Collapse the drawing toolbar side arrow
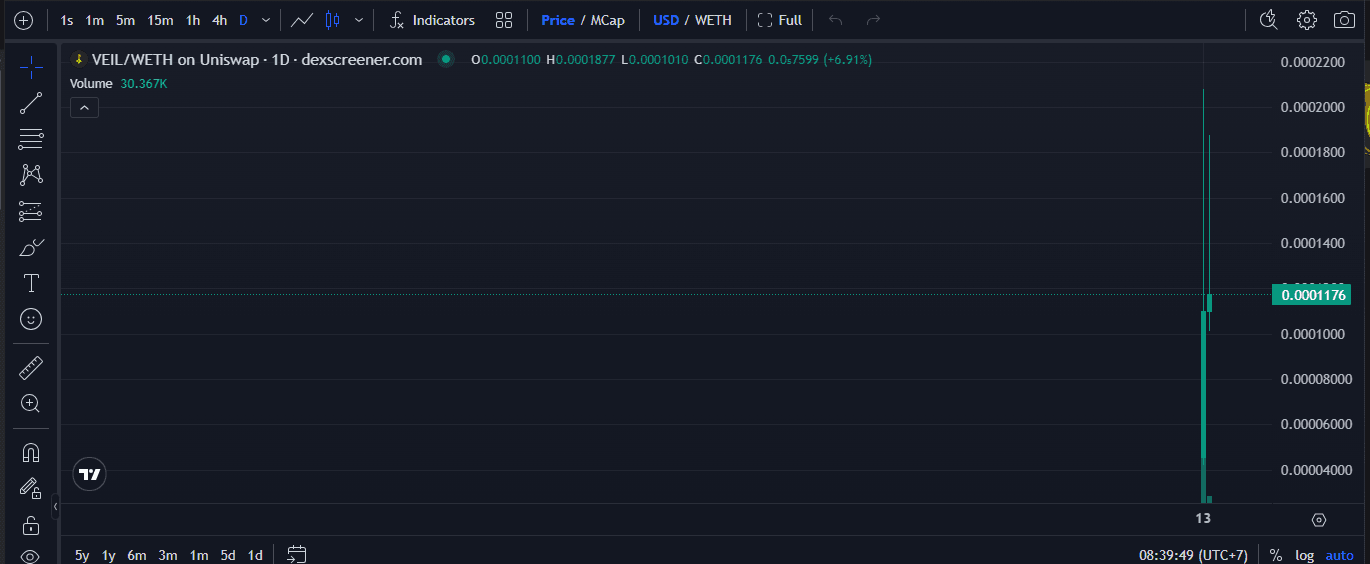This screenshot has height=564, width=1370. pos(56,508)
